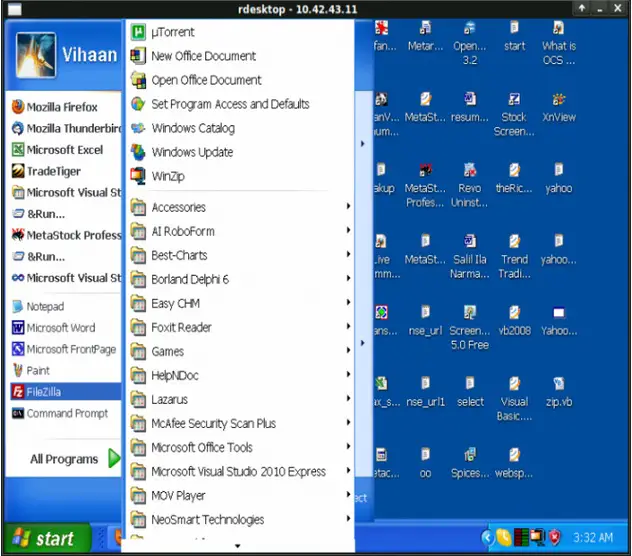Expand the Foxit Reader folder

[x=241, y=327]
